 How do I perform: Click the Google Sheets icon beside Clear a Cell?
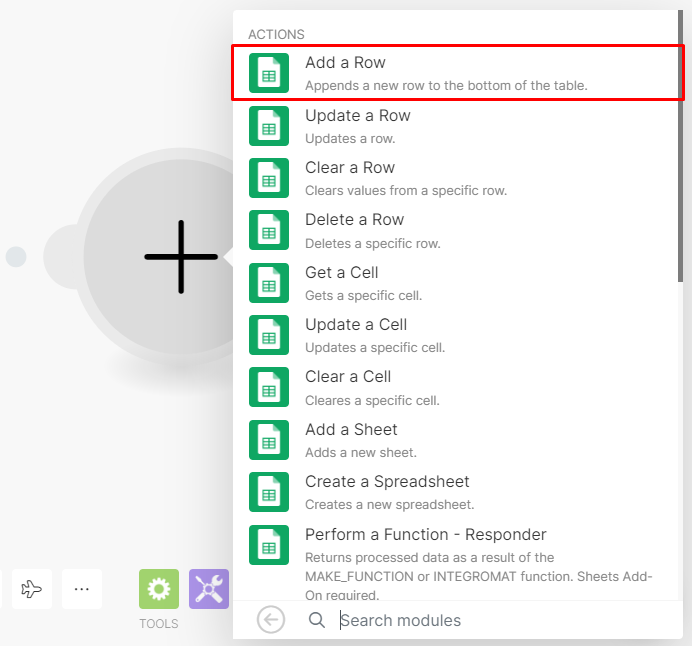click(269, 387)
